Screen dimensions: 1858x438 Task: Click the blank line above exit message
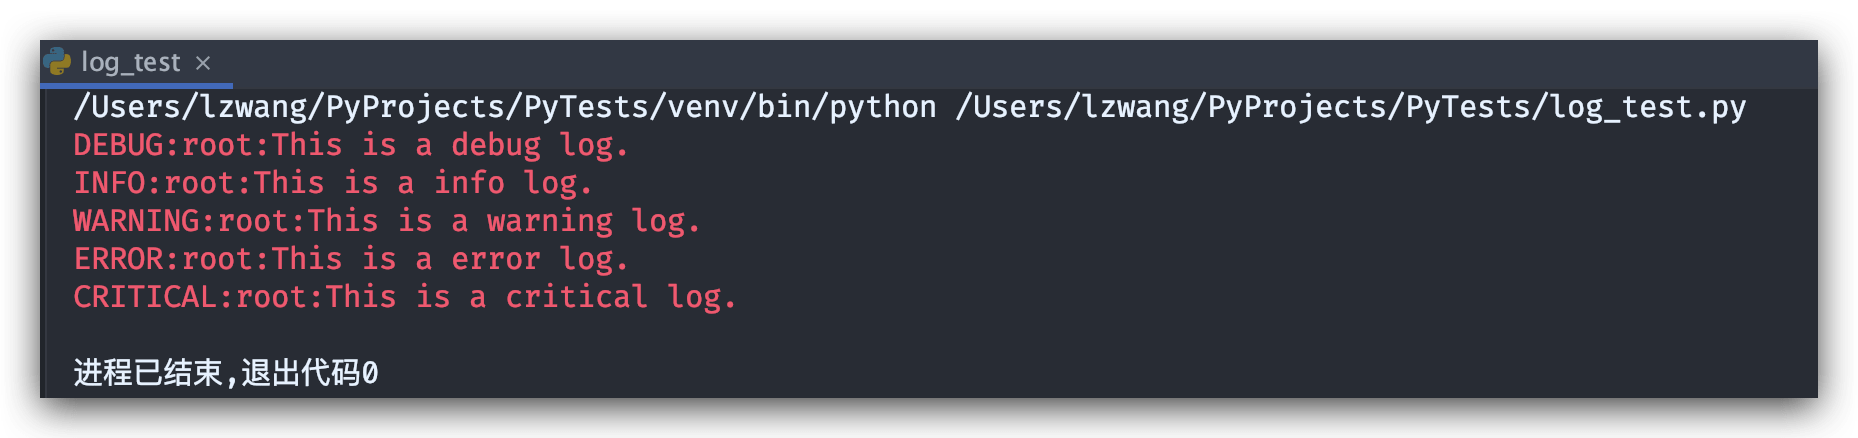pyautogui.click(x=929, y=335)
